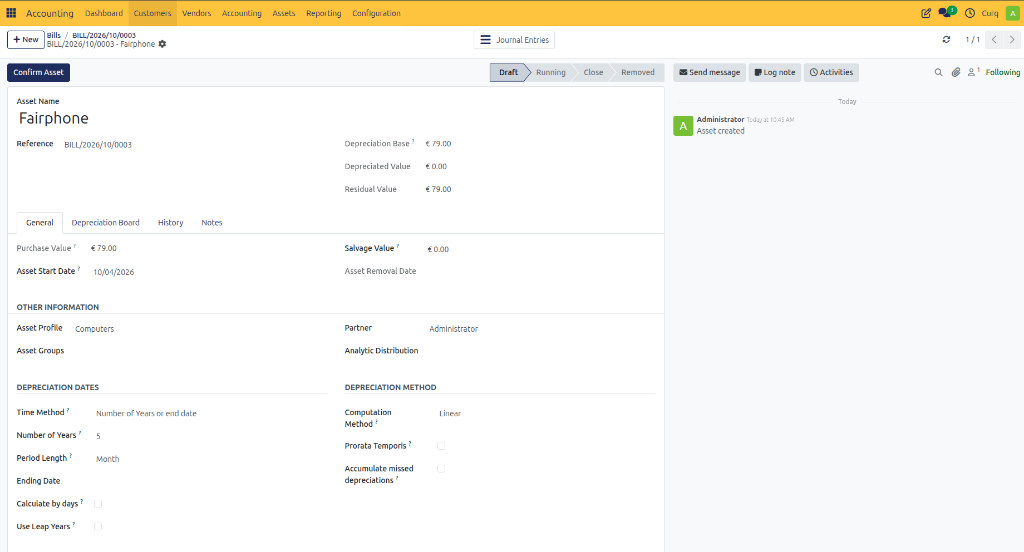This screenshot has height=552, width=1024.
Task: Search chatter messages with magnifier icon
Action: (938, 73)
